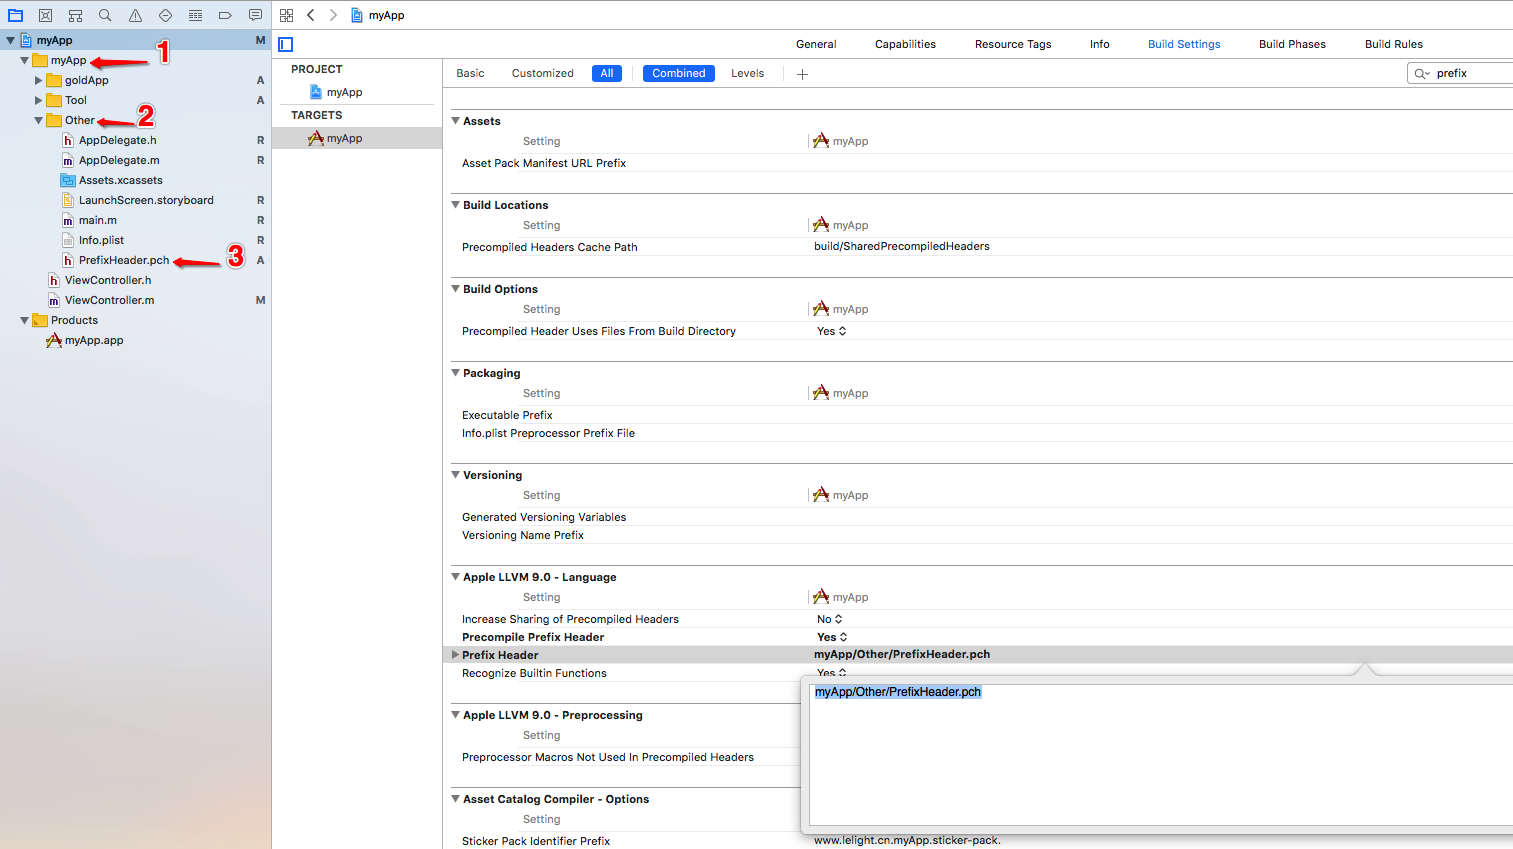
Task: Switch to the Resource Tags tab
Action: point(1013,44)
